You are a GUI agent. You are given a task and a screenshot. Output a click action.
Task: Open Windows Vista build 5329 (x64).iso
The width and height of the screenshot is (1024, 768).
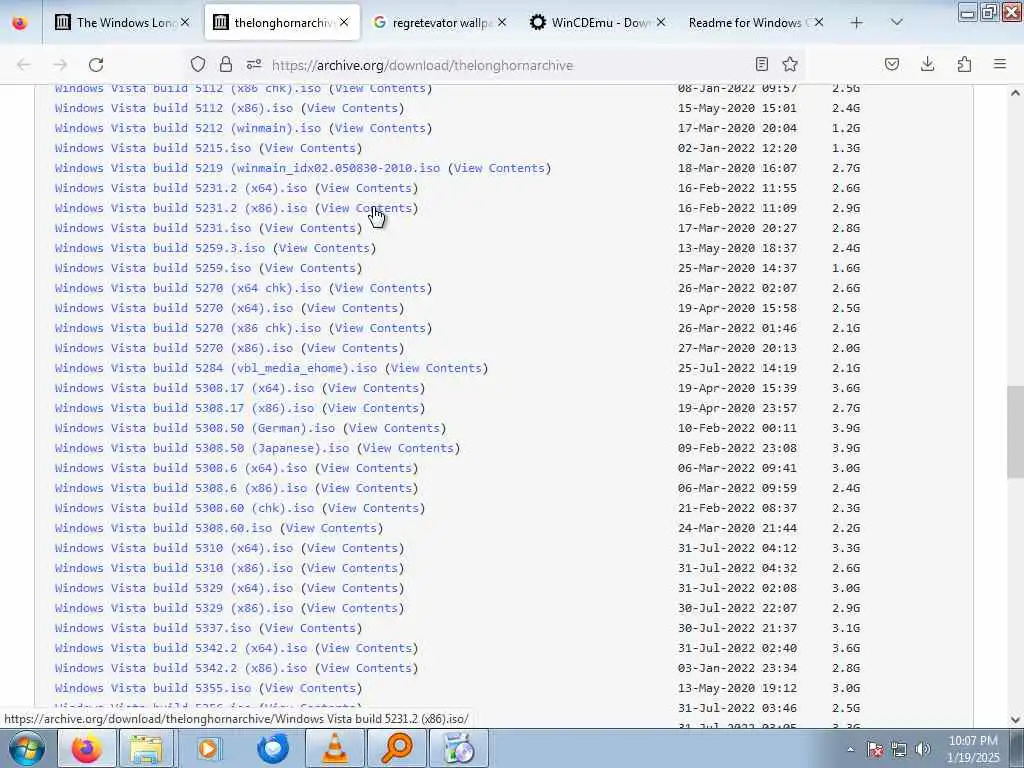point(174,588)
